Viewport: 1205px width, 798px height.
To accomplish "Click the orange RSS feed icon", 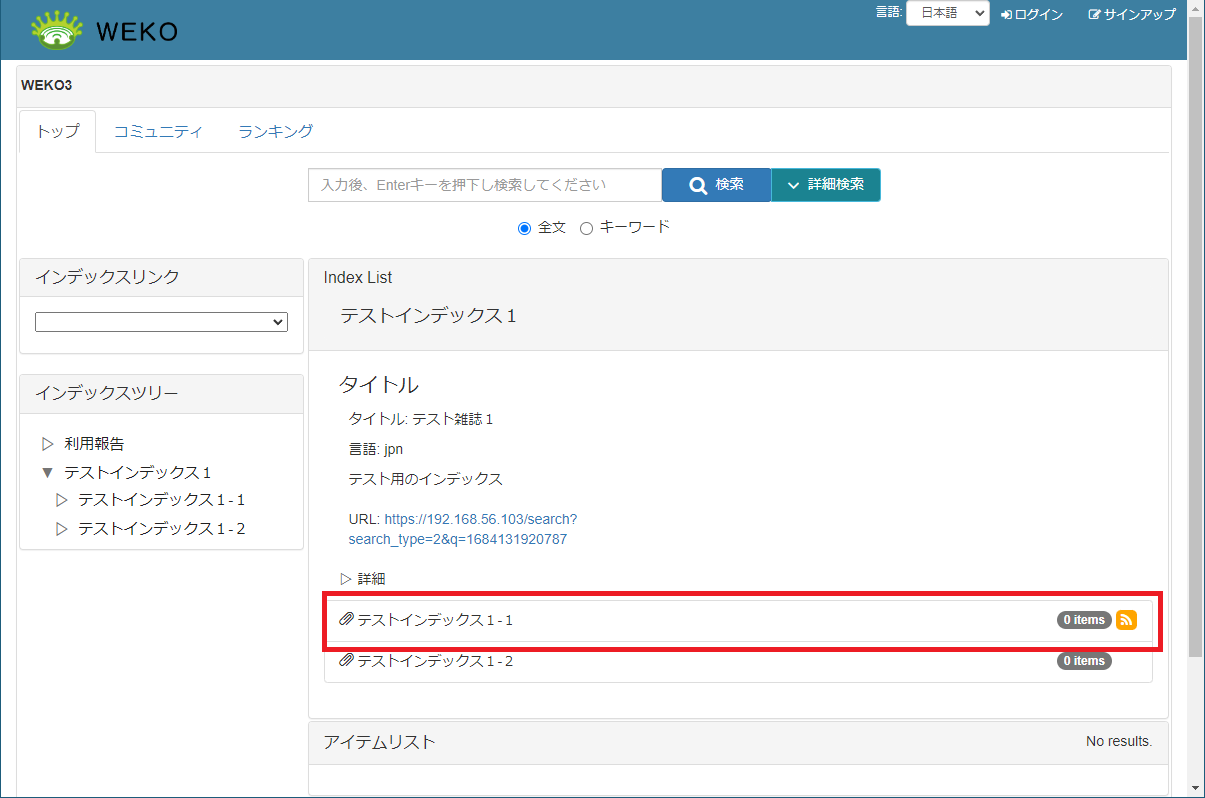I will click(1126, 620).
